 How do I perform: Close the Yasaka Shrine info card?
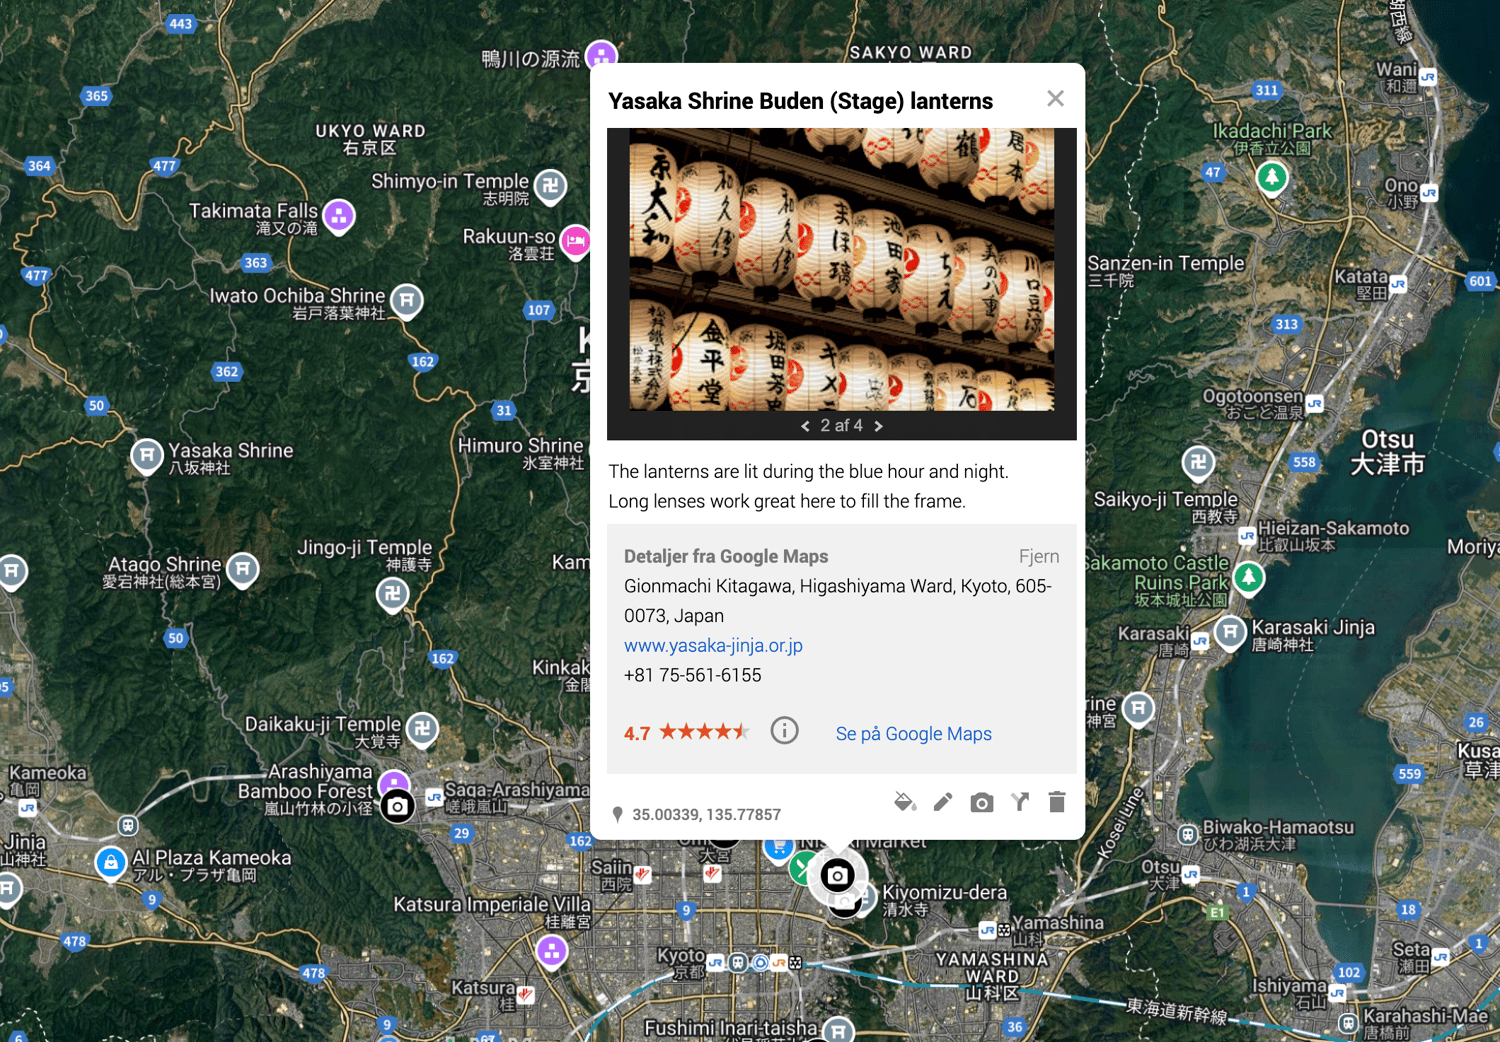click(x=1055, y=98)
